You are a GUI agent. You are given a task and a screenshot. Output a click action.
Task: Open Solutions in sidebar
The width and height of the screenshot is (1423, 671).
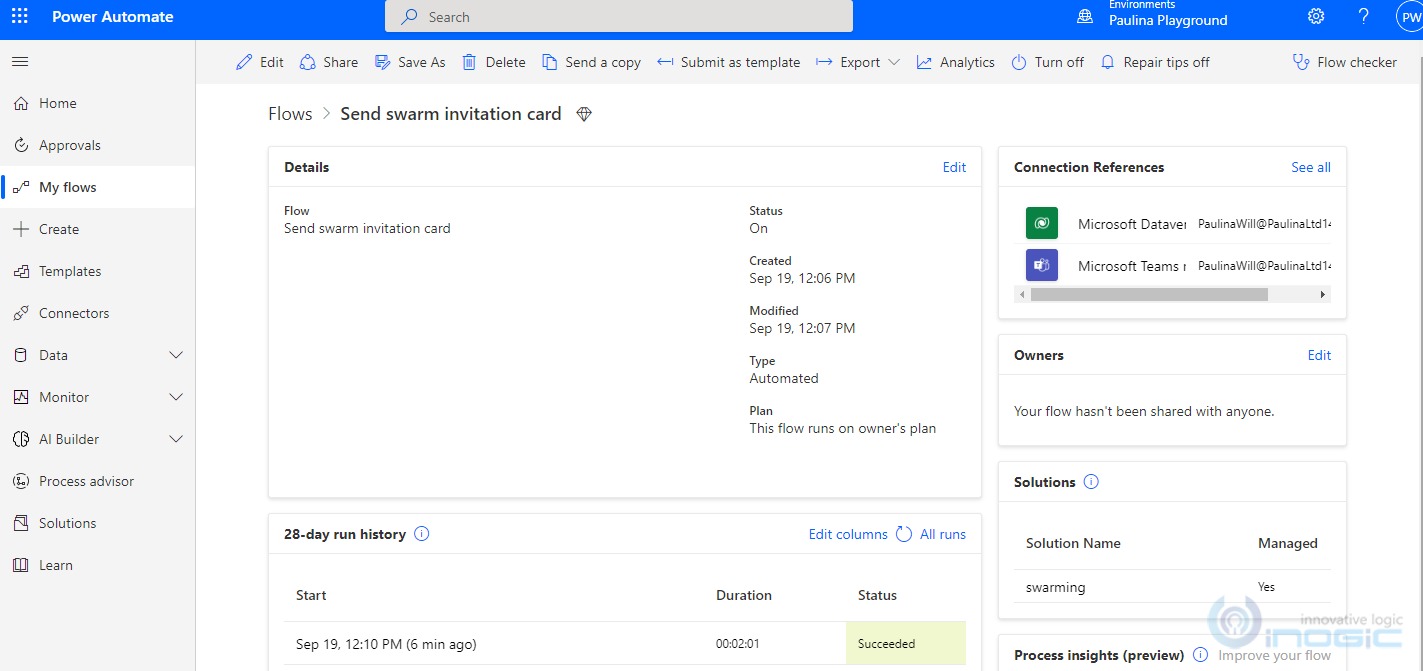[x=98, y=523]
